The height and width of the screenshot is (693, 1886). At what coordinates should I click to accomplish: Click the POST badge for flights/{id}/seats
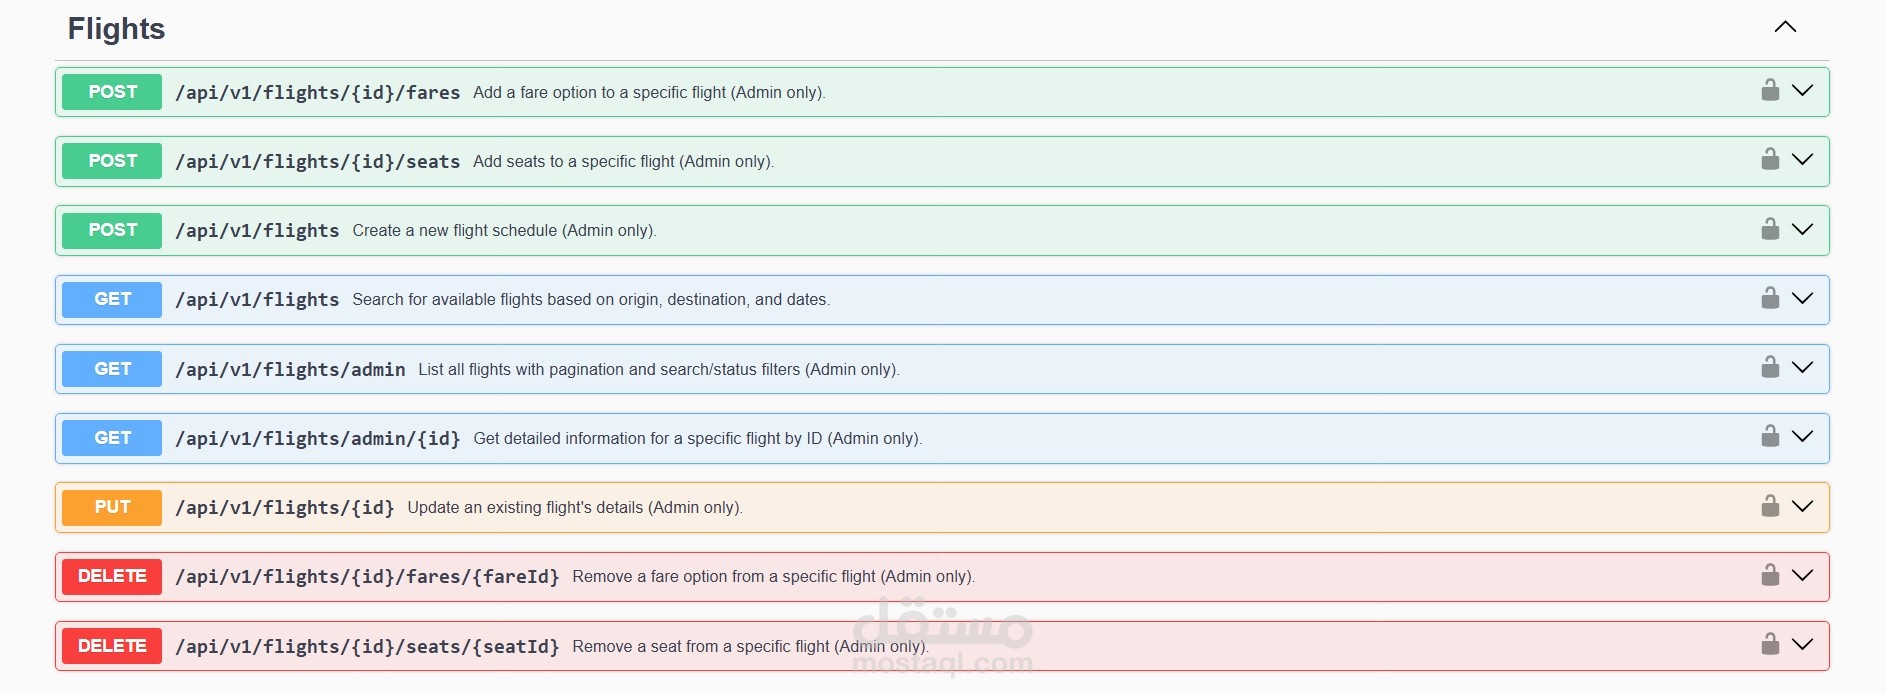point(112,161)
